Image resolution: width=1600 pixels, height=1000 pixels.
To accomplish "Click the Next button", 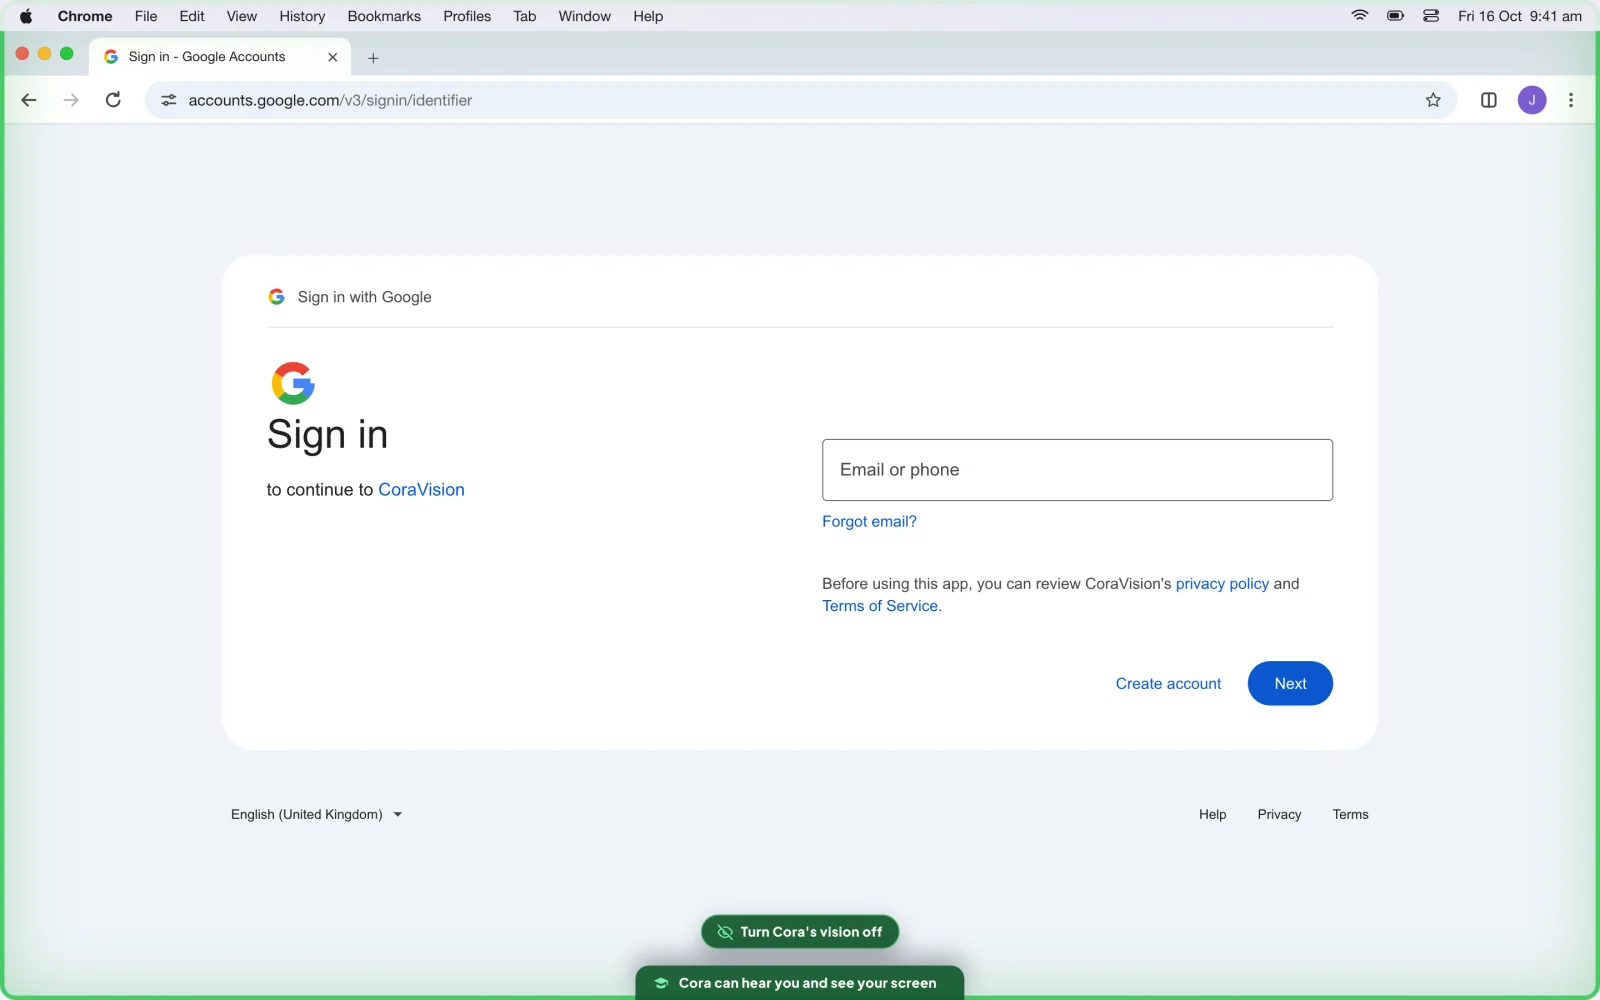I will [x=1290, y=683].
